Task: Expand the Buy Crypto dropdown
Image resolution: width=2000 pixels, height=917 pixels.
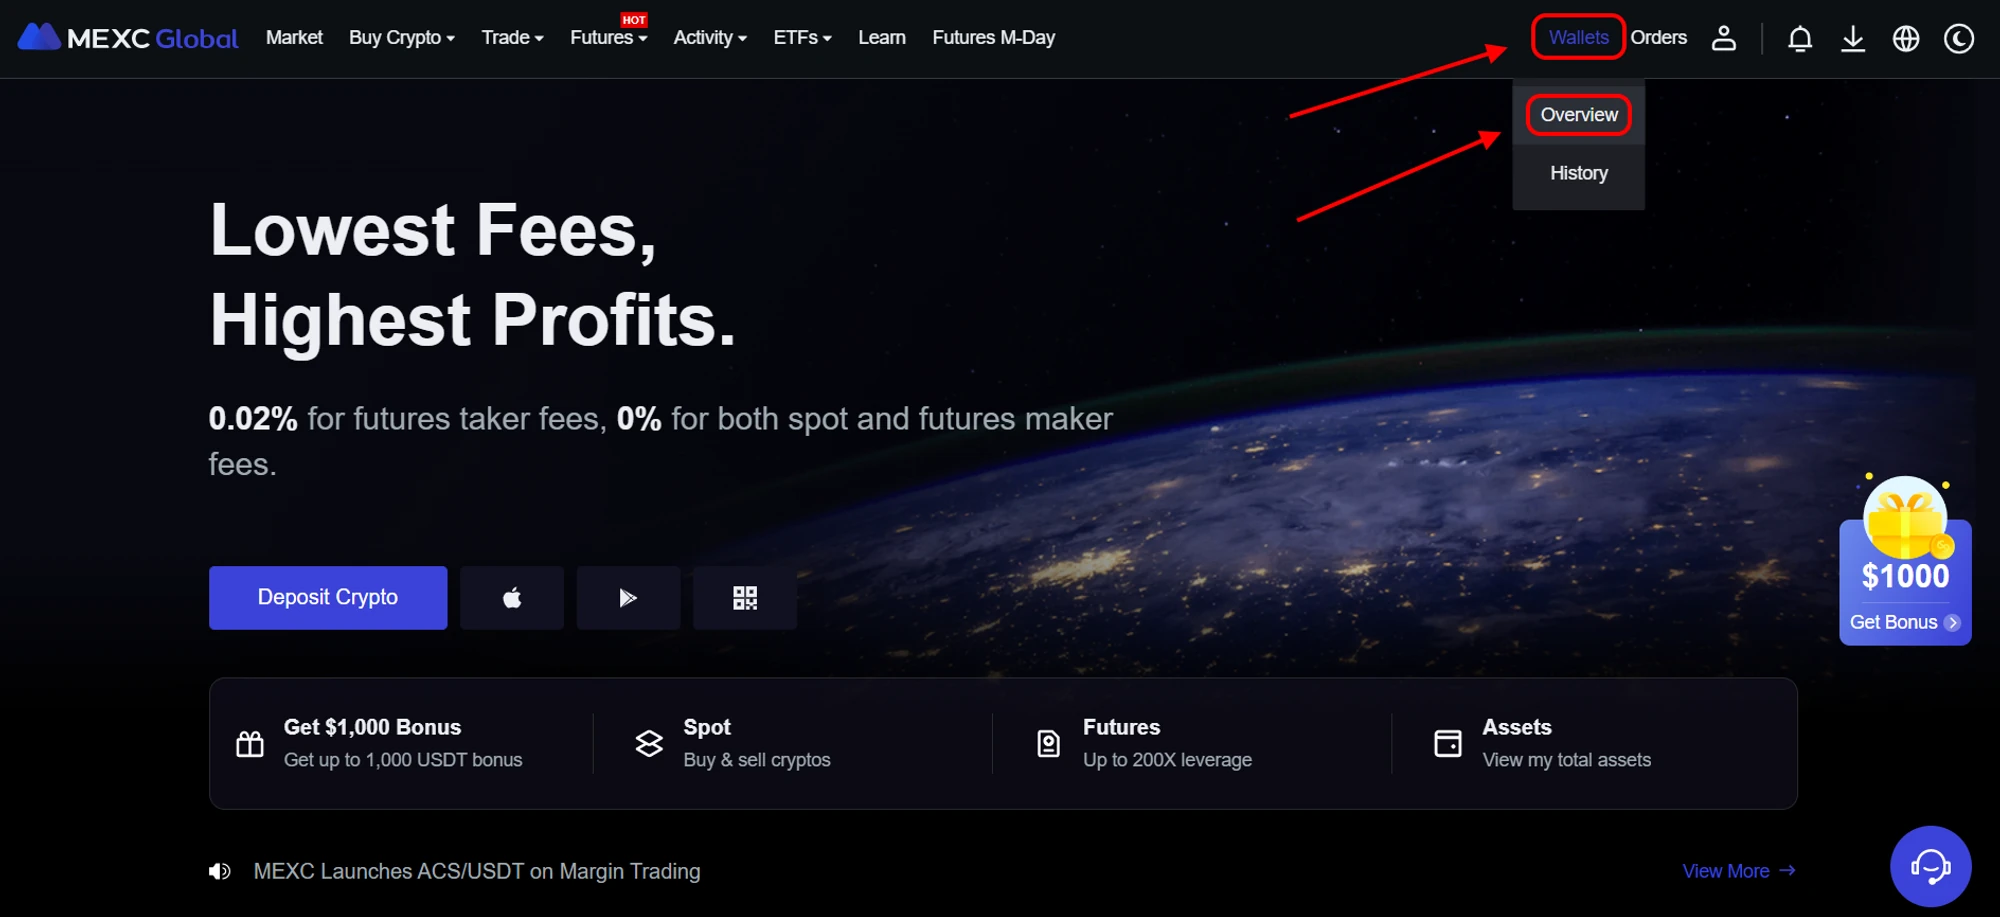Action: pyautogui.click(x=402, y=38)
